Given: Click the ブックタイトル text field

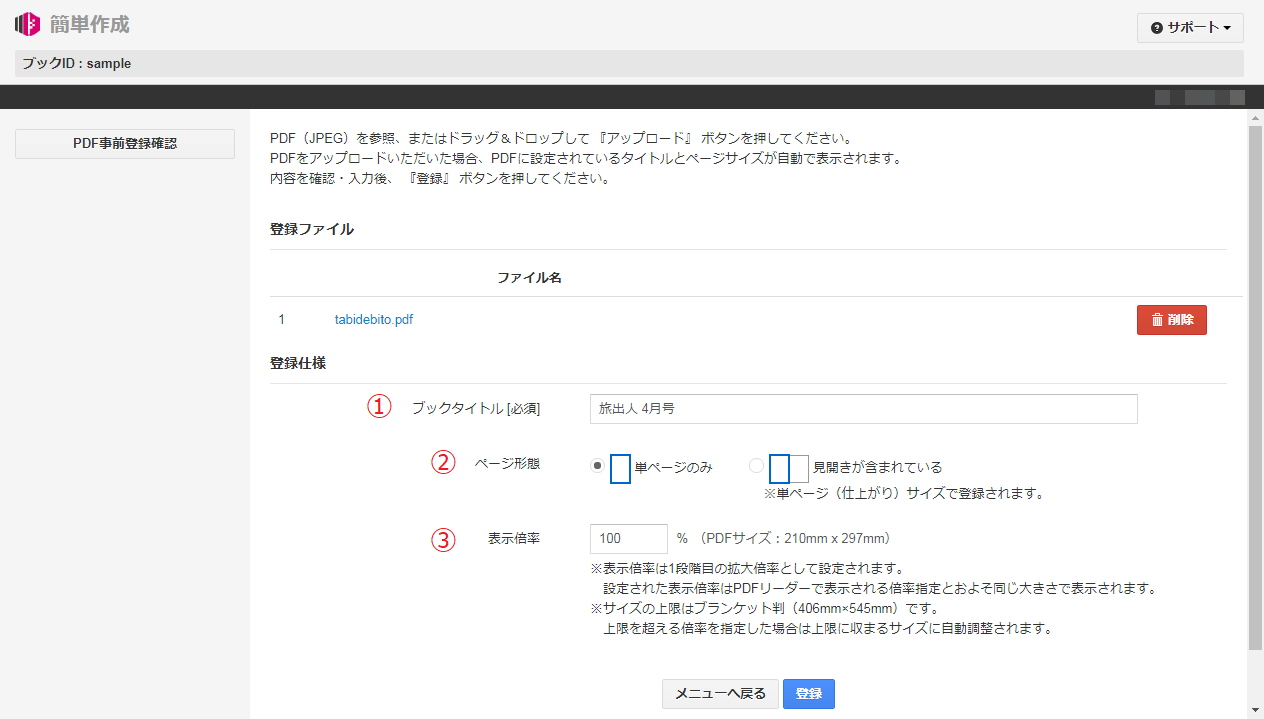Looking at the screenshot, I should click(863, 409).
